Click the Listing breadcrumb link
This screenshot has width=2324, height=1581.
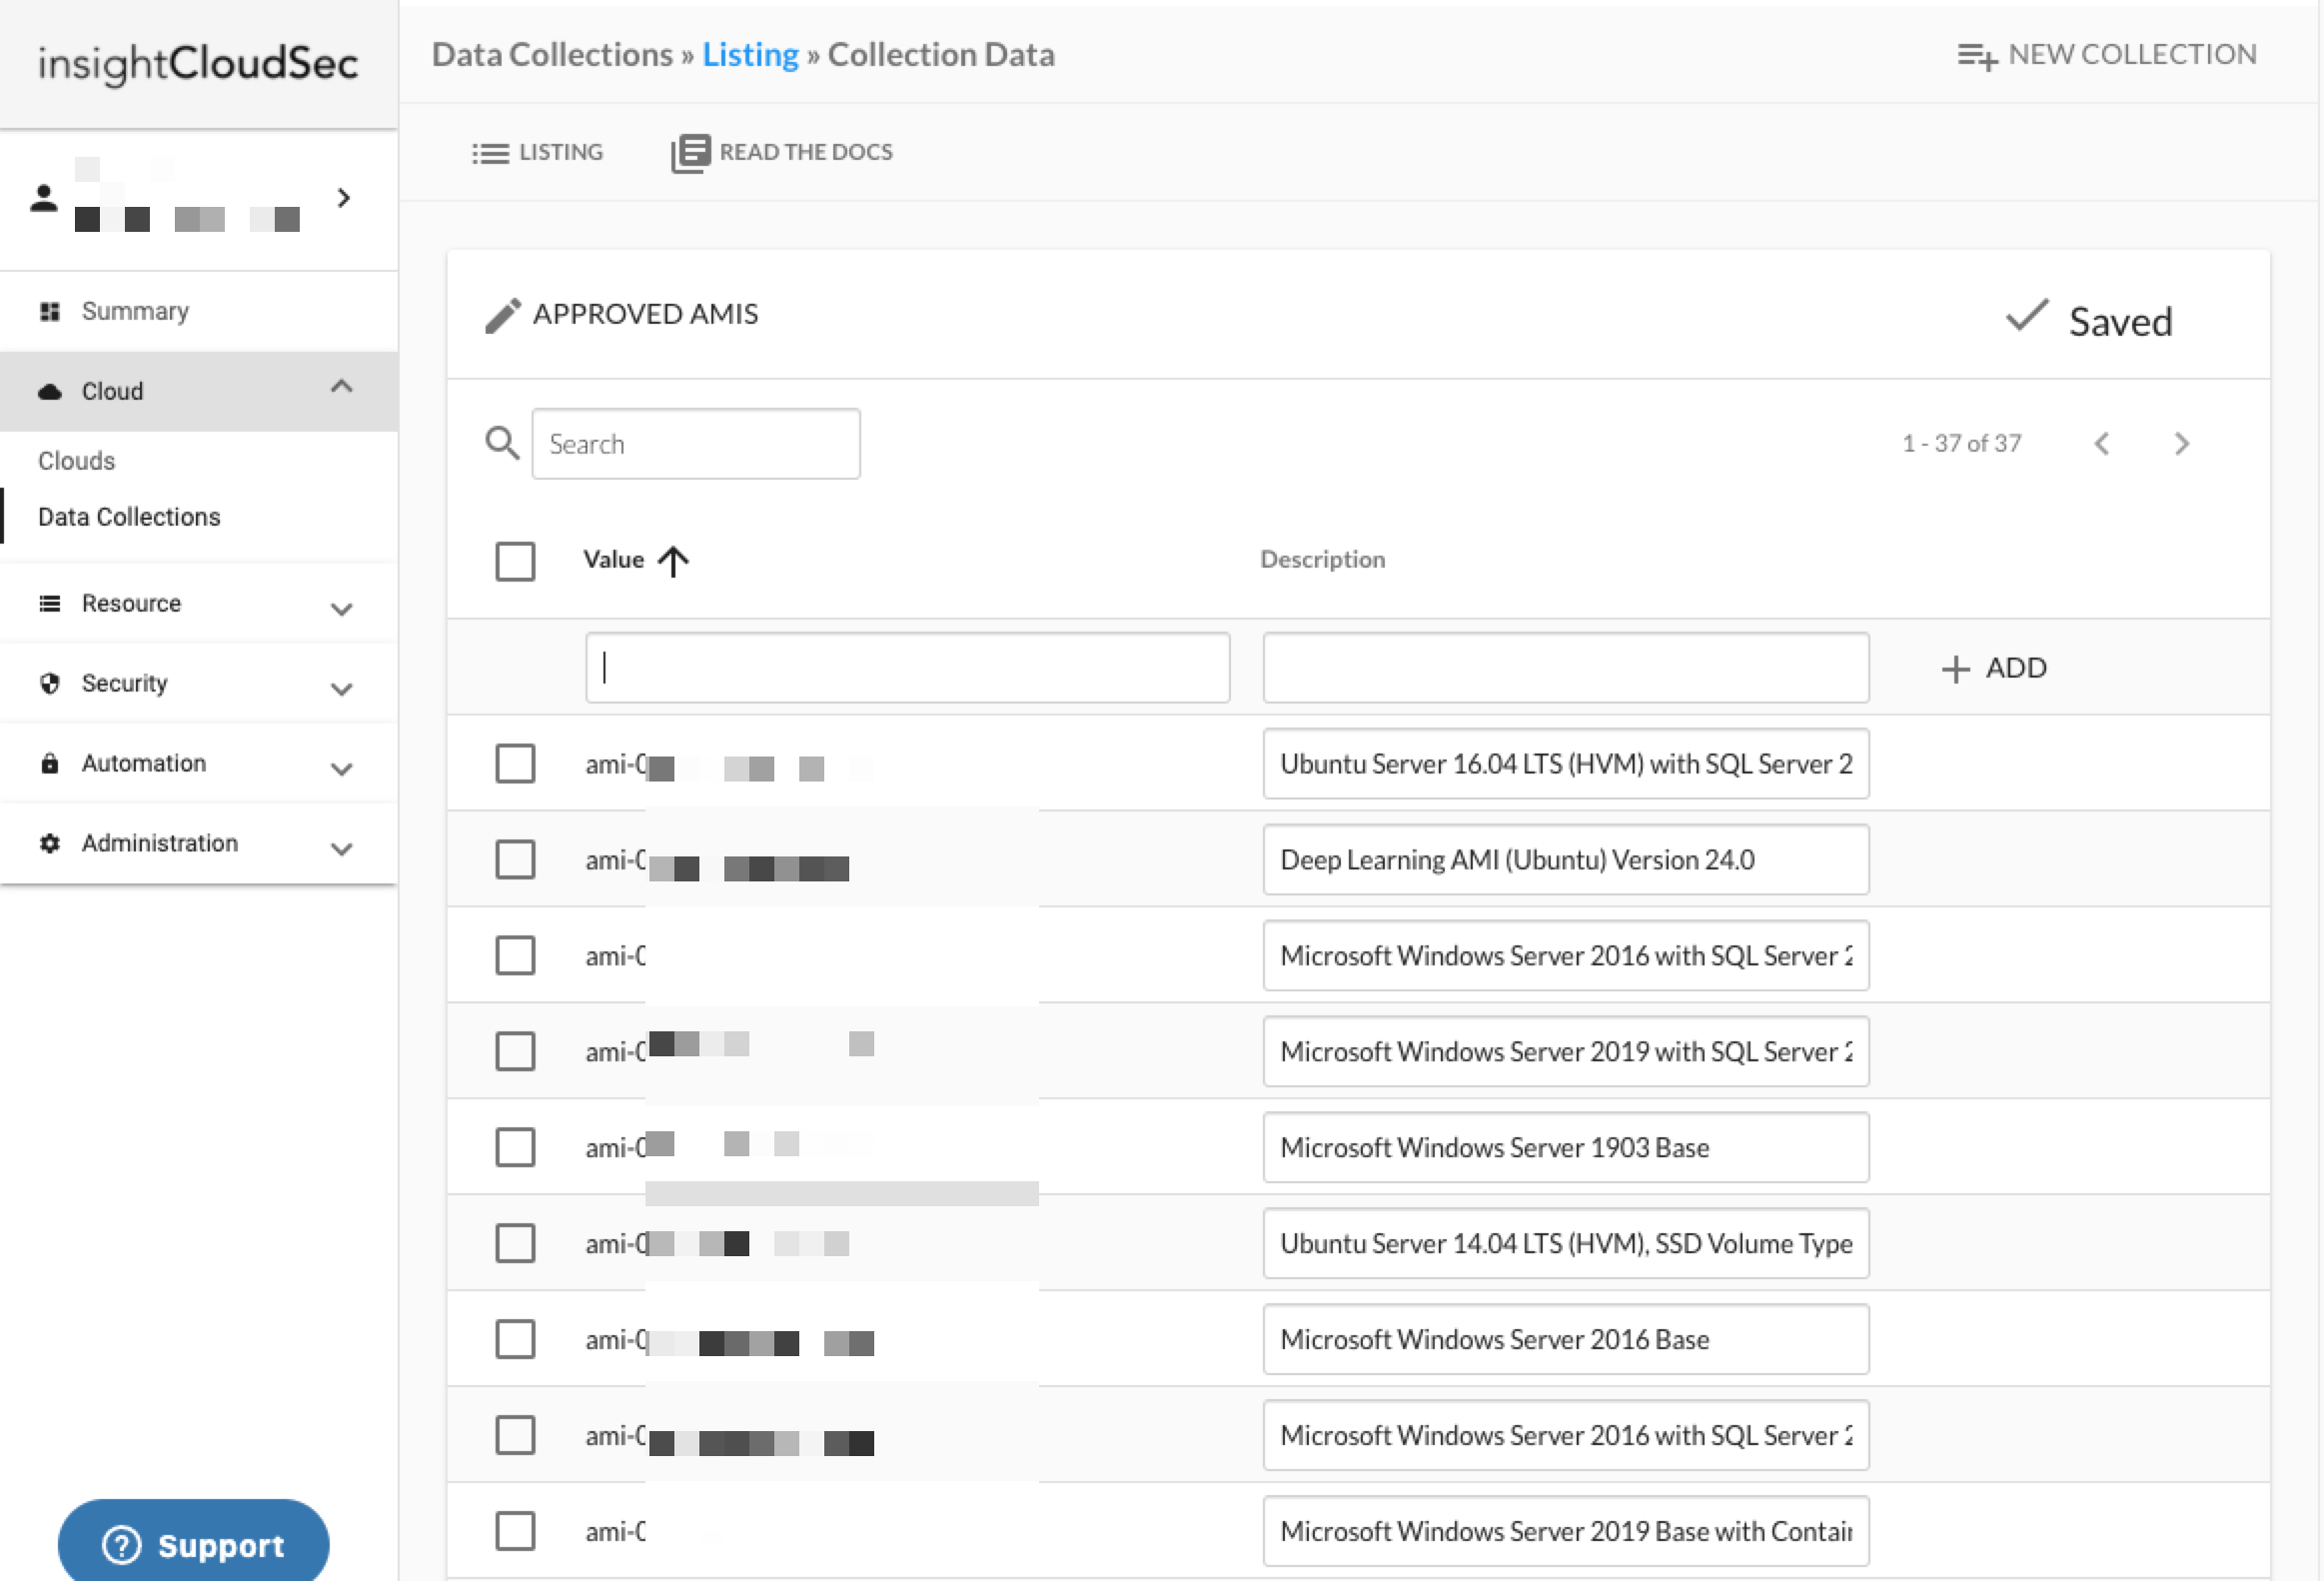click(750, 55)
